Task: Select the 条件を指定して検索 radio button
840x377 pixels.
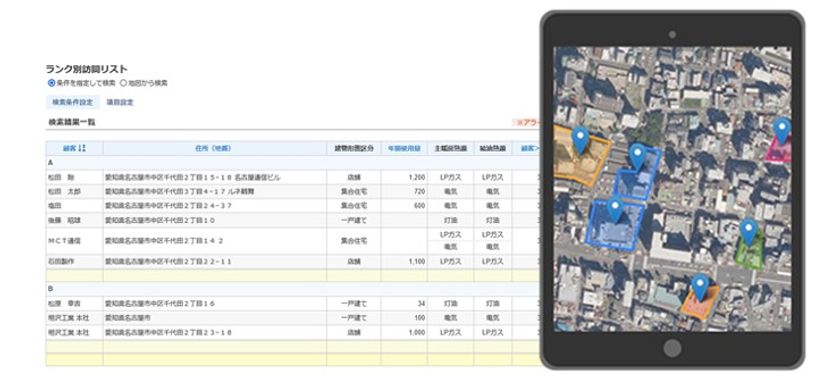Action: [x=51, y=83]
